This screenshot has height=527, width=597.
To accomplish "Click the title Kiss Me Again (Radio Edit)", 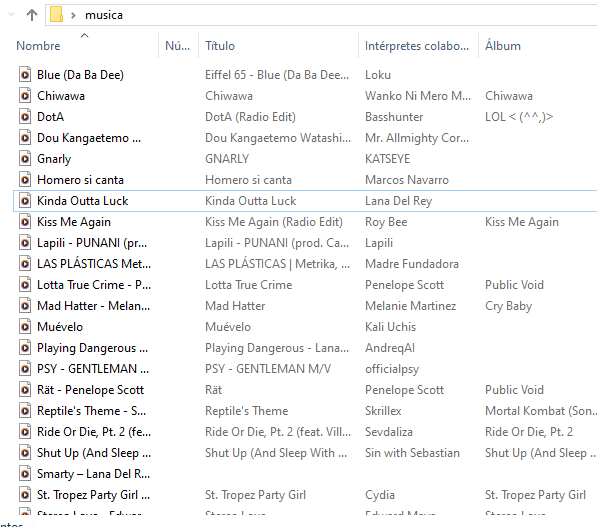I will pyautogui.click(x=274, y=222).
